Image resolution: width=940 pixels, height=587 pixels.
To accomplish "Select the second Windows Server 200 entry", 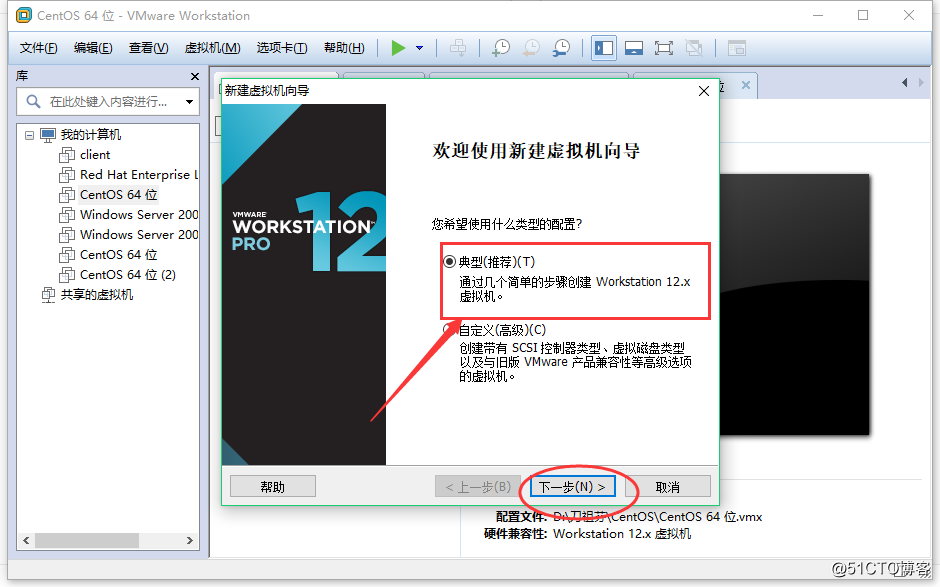I will (139, 234).
